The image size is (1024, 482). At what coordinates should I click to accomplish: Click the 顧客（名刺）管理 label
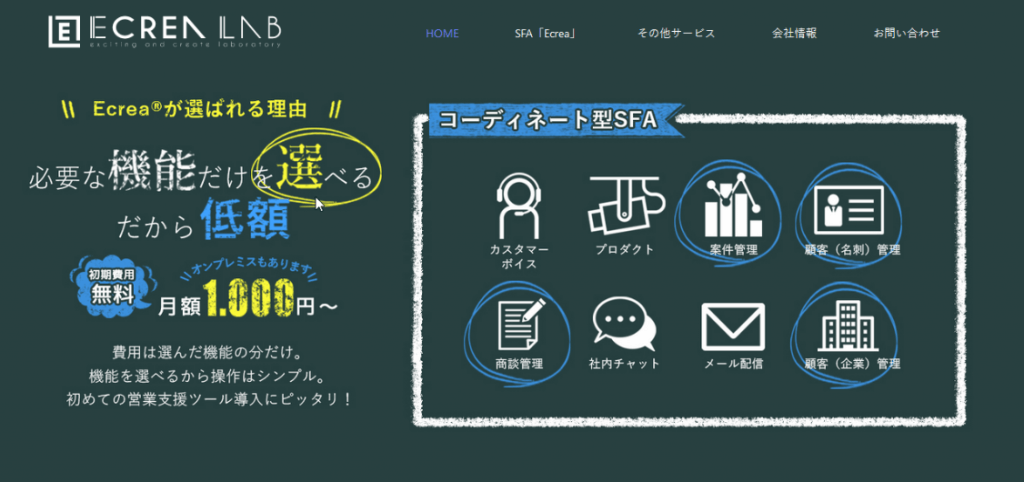852,249
